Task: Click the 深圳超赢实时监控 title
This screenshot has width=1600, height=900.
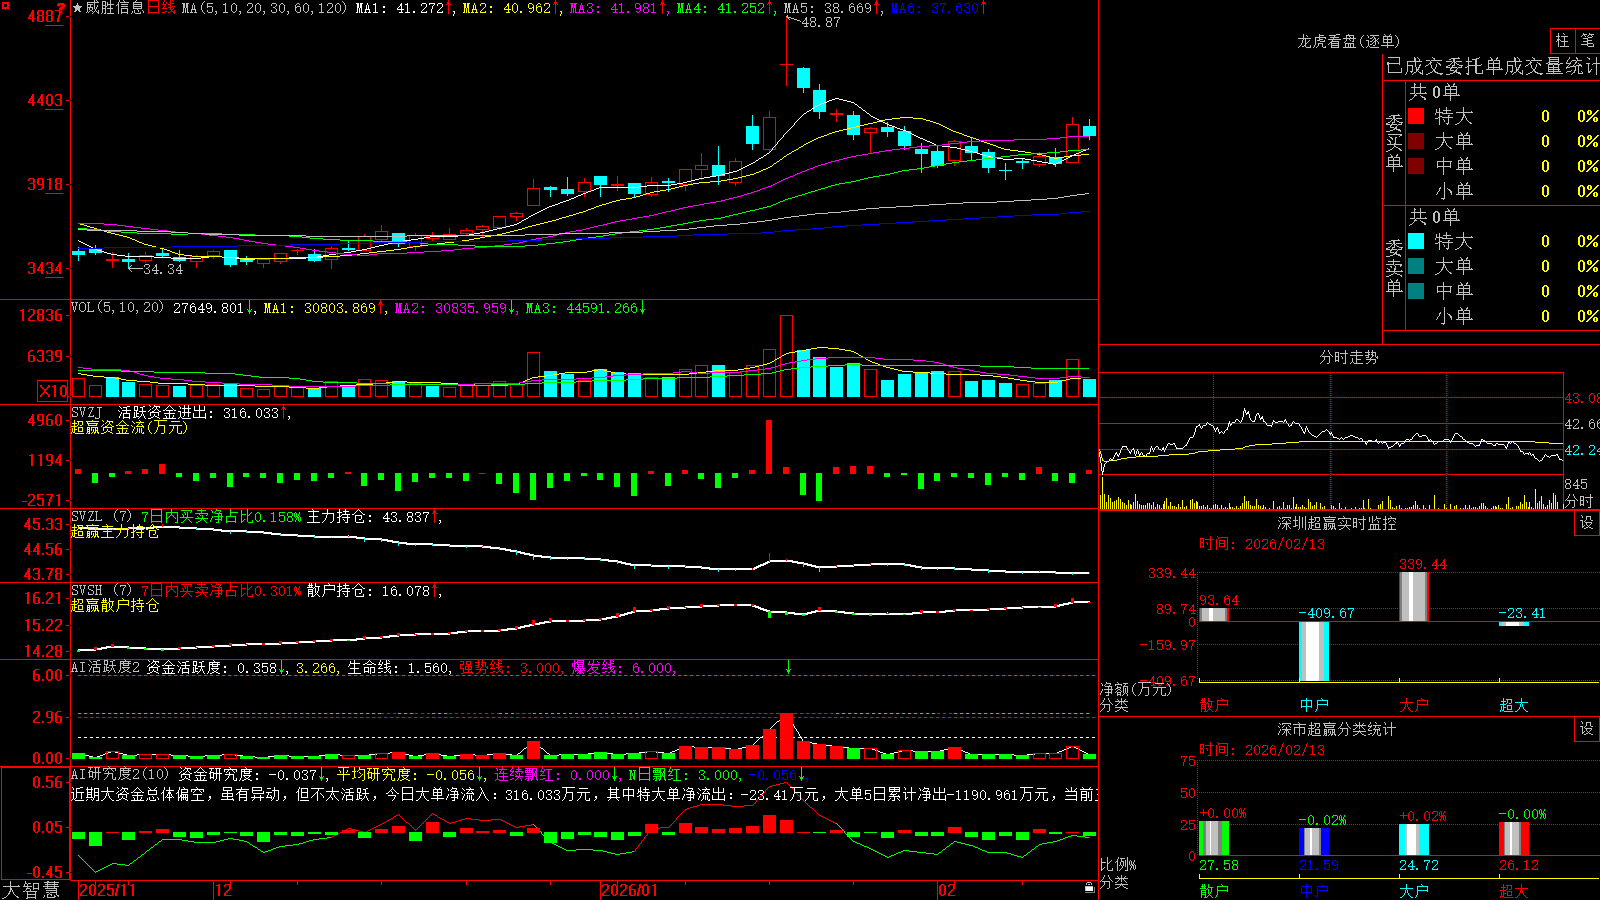Action: pos(1336,523)
